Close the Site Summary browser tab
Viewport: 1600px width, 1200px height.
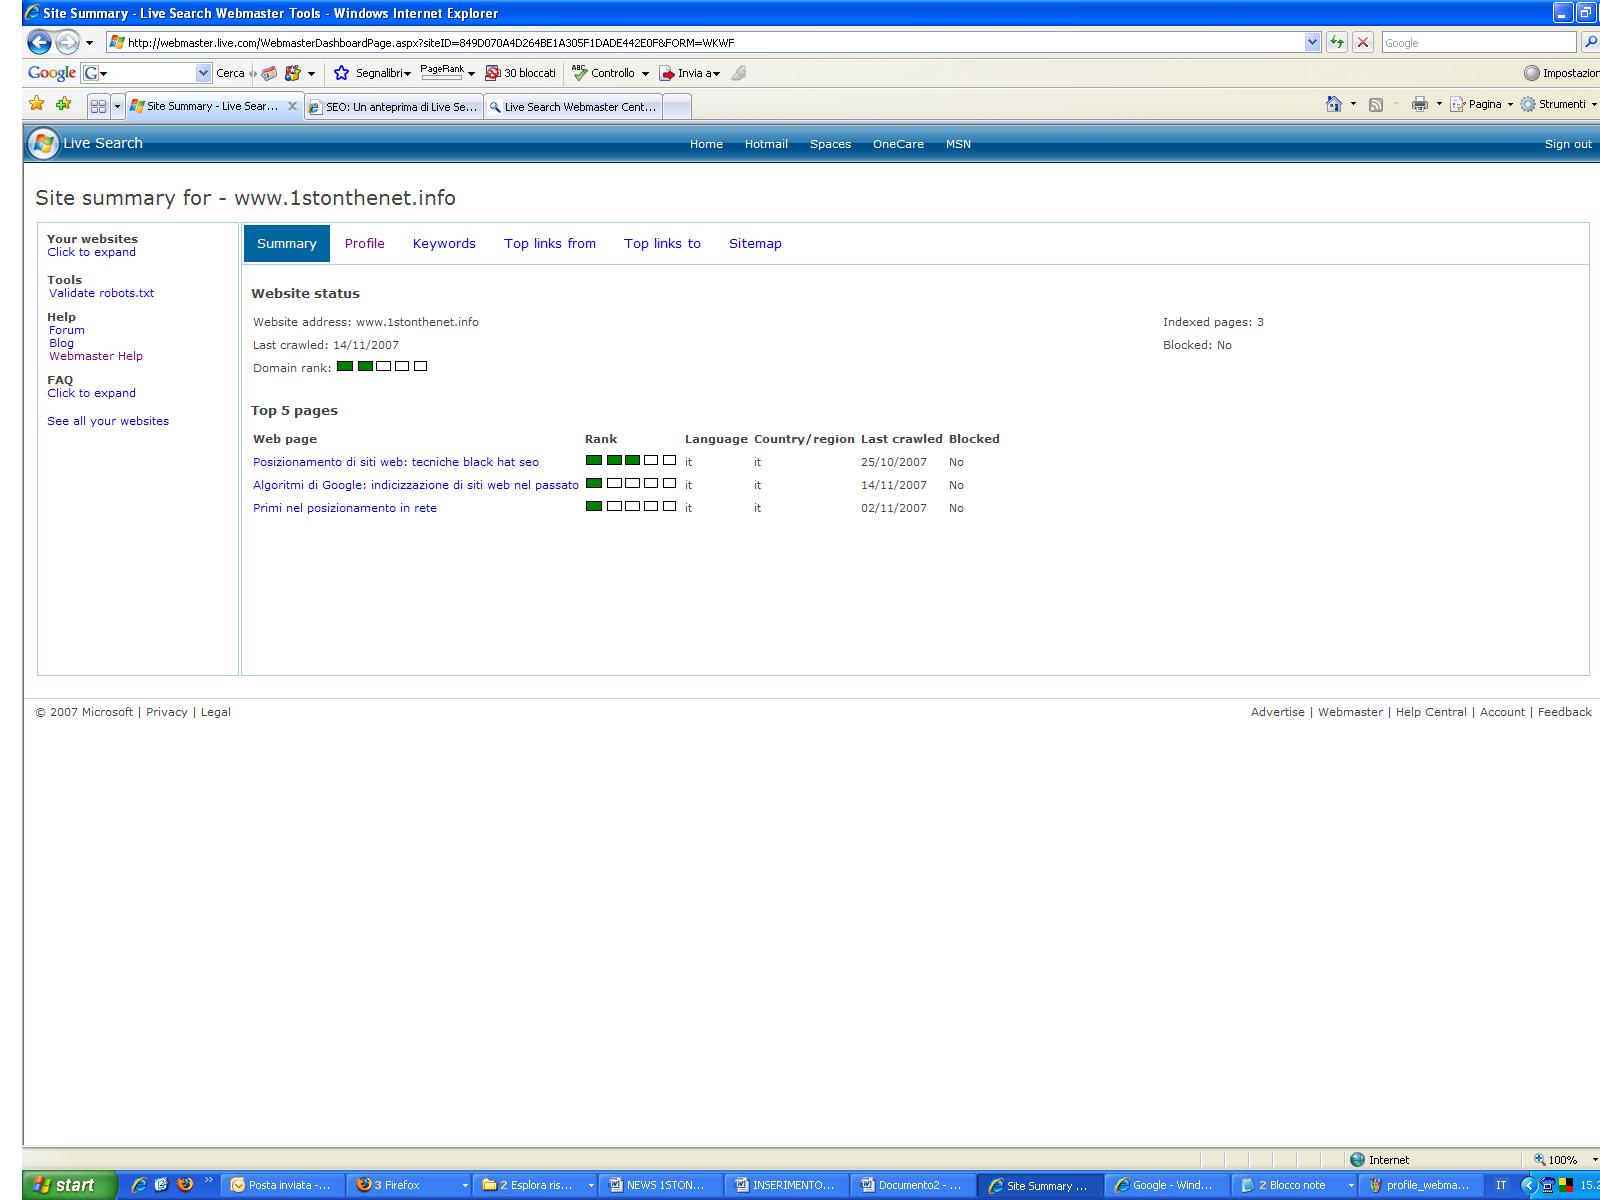(x=292, y=106)
